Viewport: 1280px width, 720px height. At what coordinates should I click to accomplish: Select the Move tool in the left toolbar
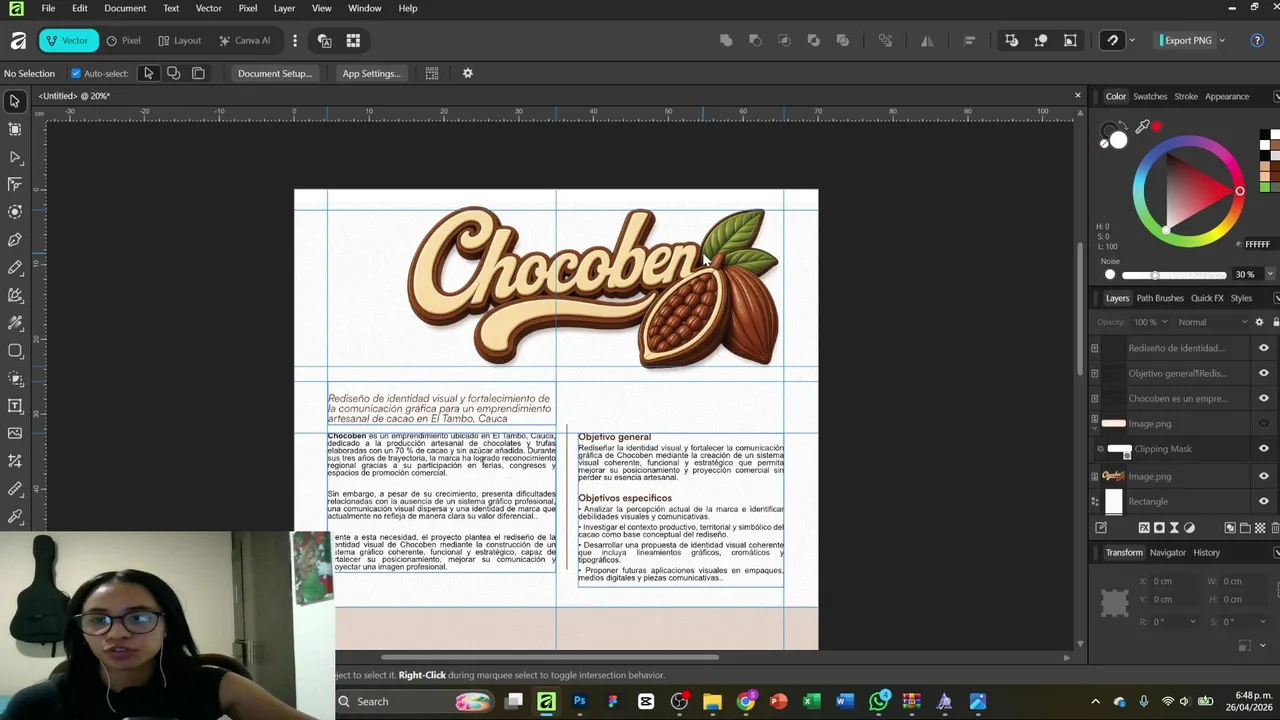(15, 101)
